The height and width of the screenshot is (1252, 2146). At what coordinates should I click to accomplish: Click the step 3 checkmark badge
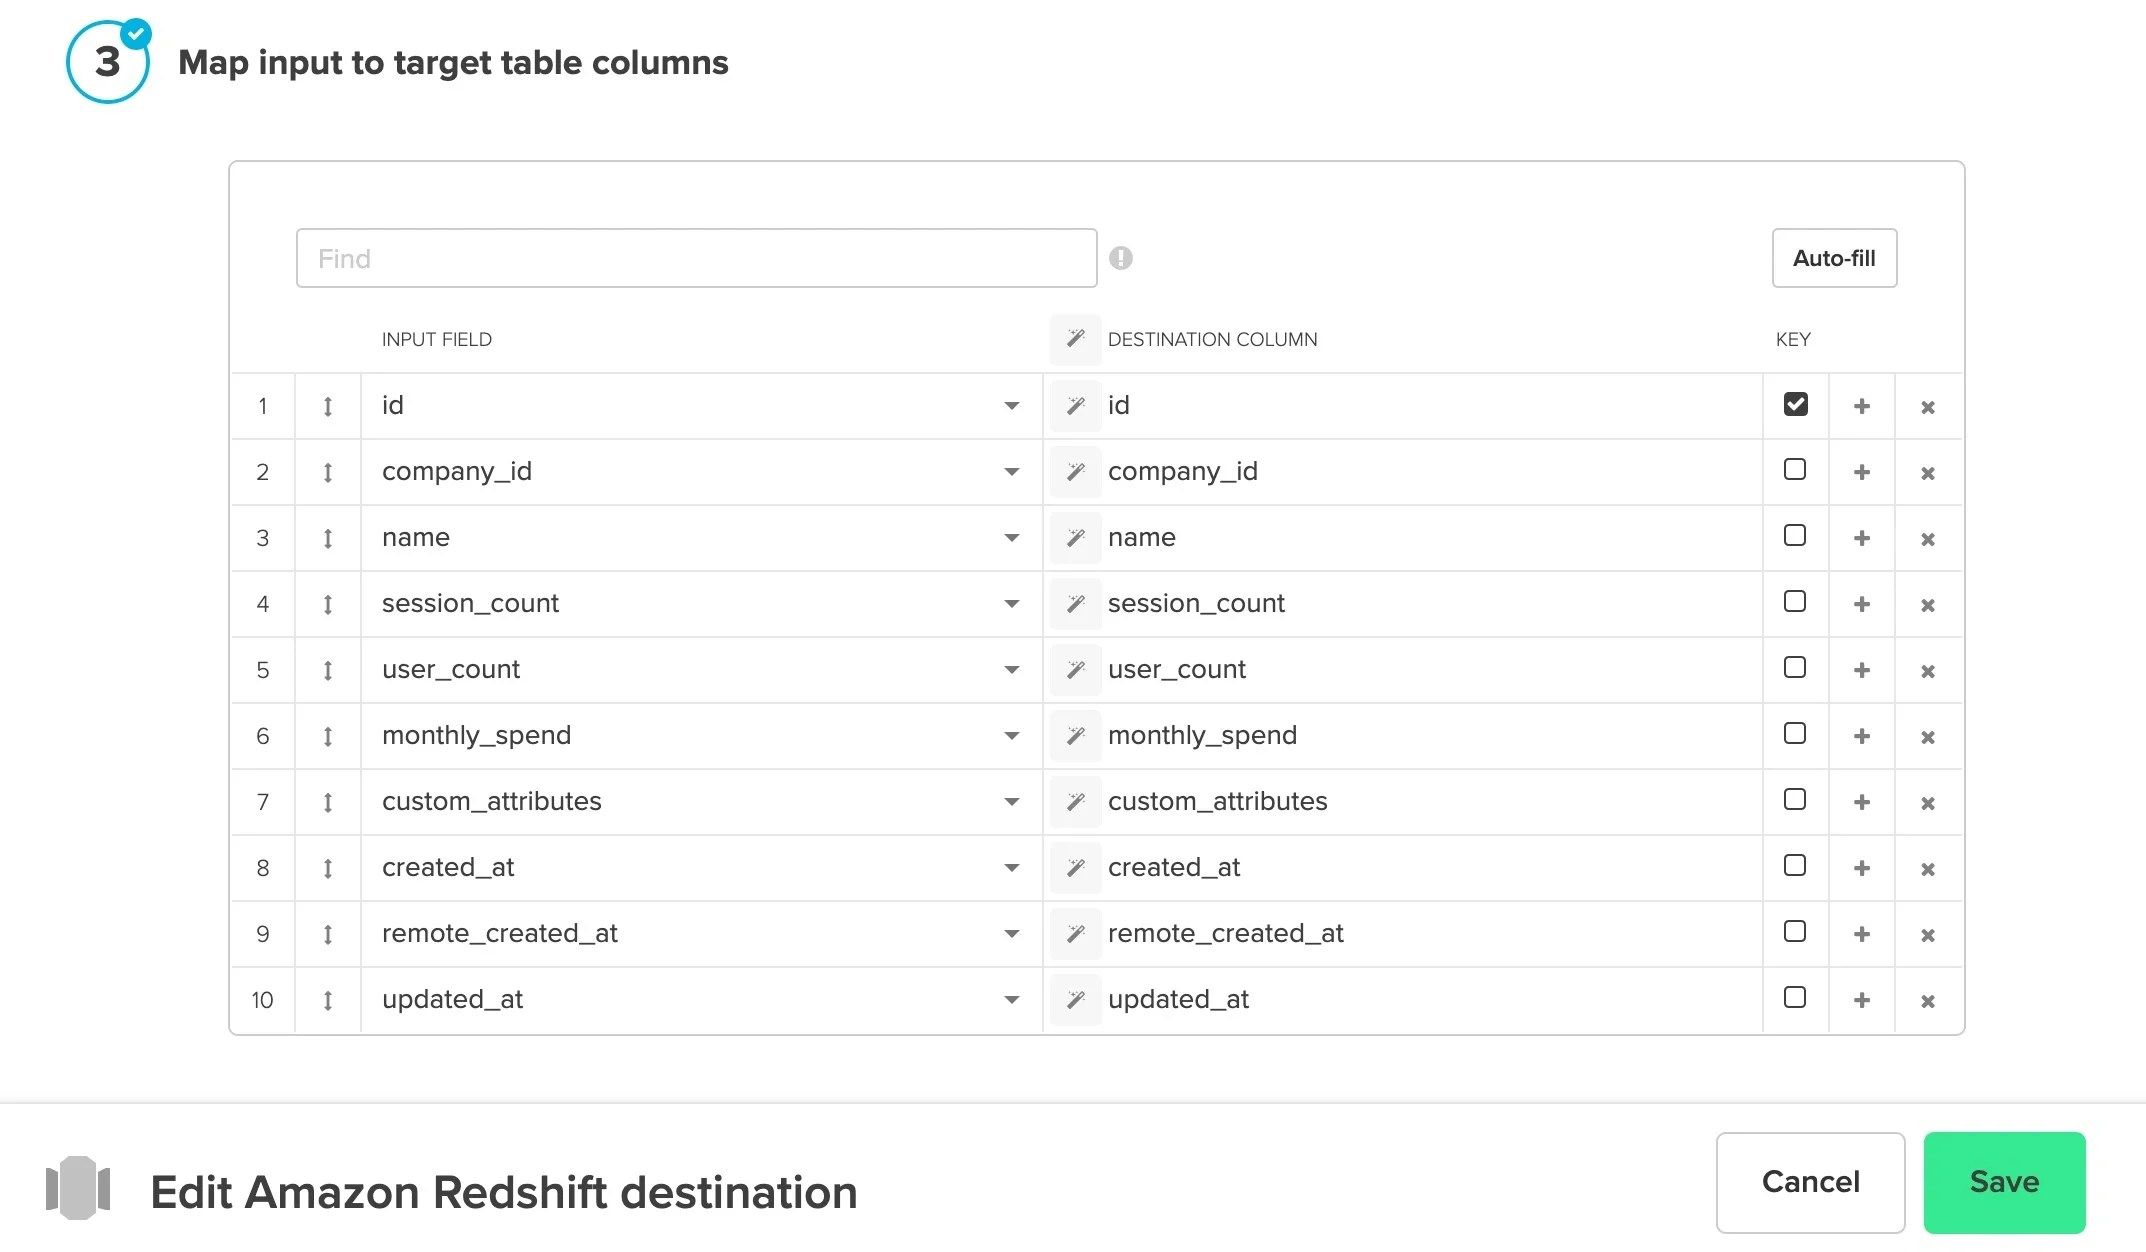[134, 33]
